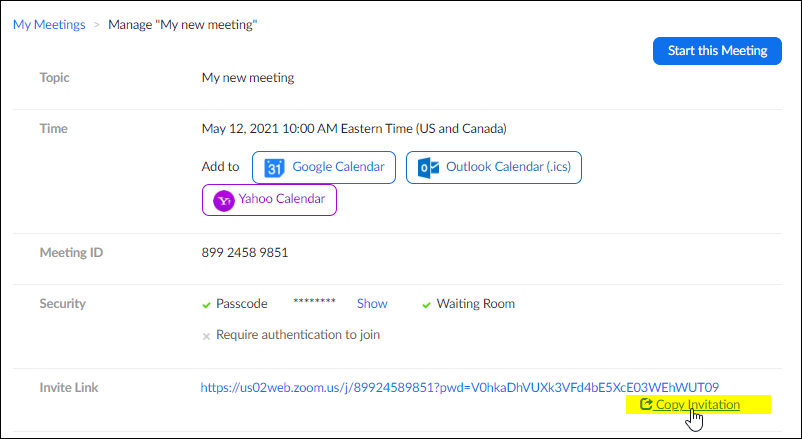Click the green Passcode checkmark
The width and height of the screenshot is (802, 439).
206,305
